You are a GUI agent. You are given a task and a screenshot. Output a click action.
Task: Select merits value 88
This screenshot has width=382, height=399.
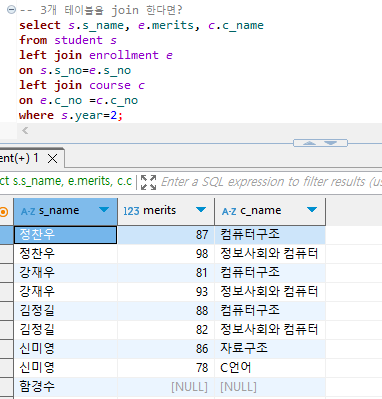166,311
